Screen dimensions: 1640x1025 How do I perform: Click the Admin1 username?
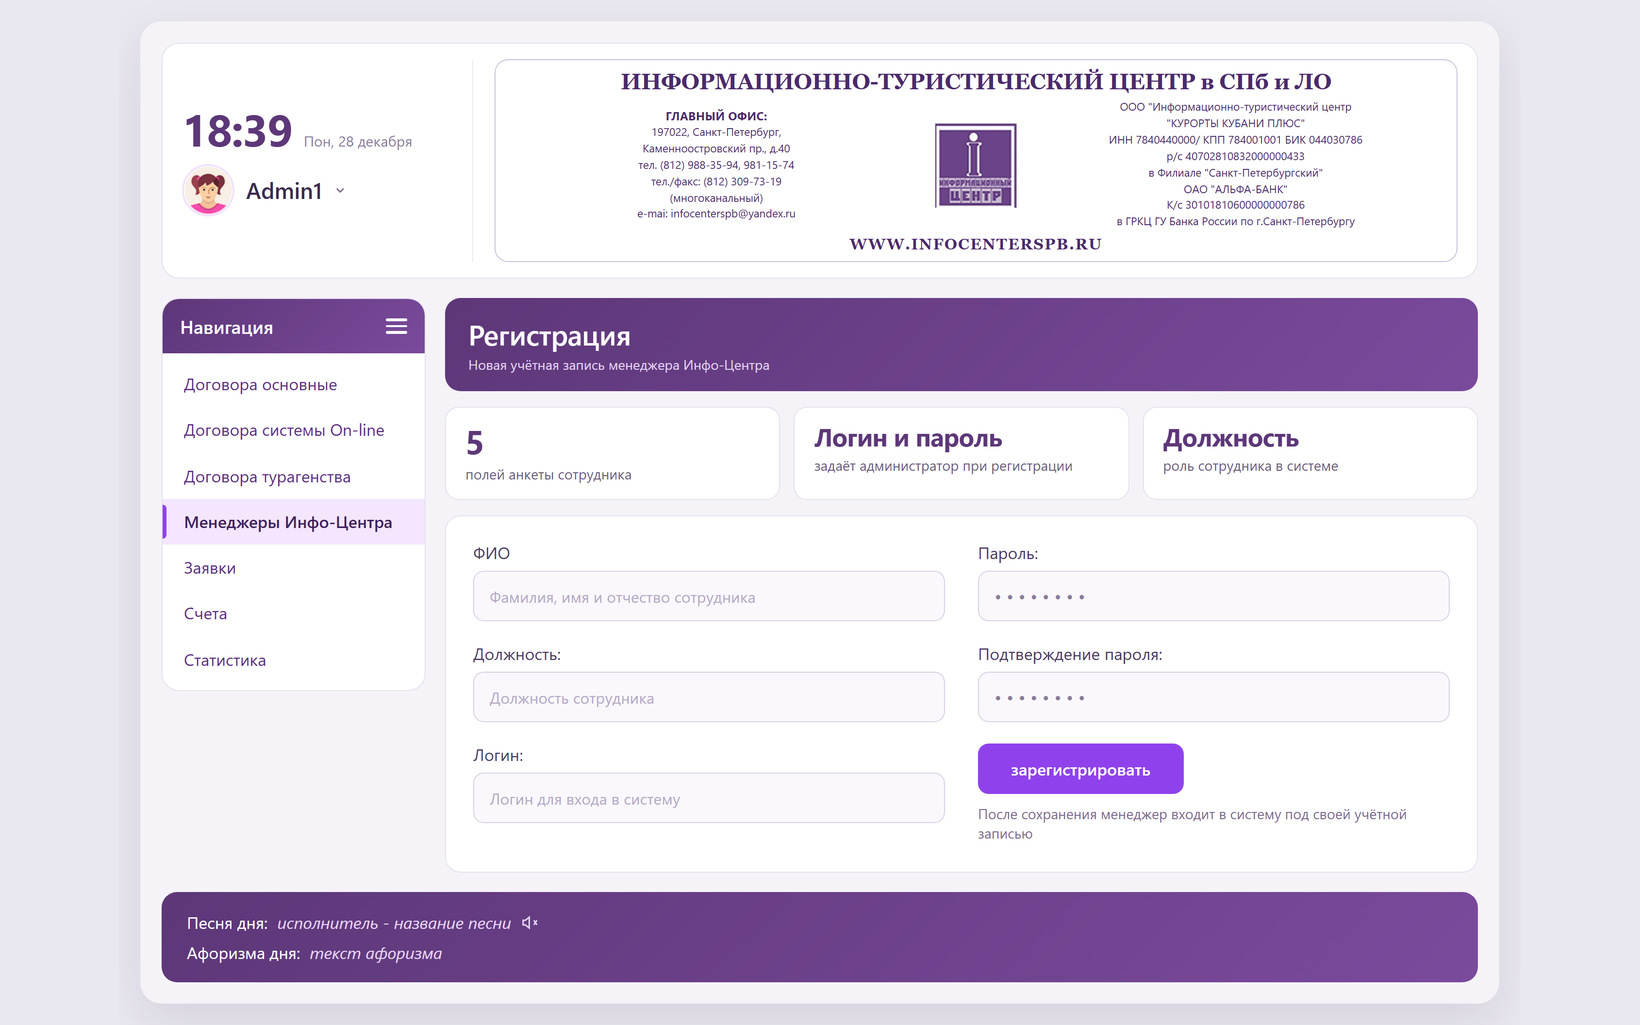click(x=284, y=191)
